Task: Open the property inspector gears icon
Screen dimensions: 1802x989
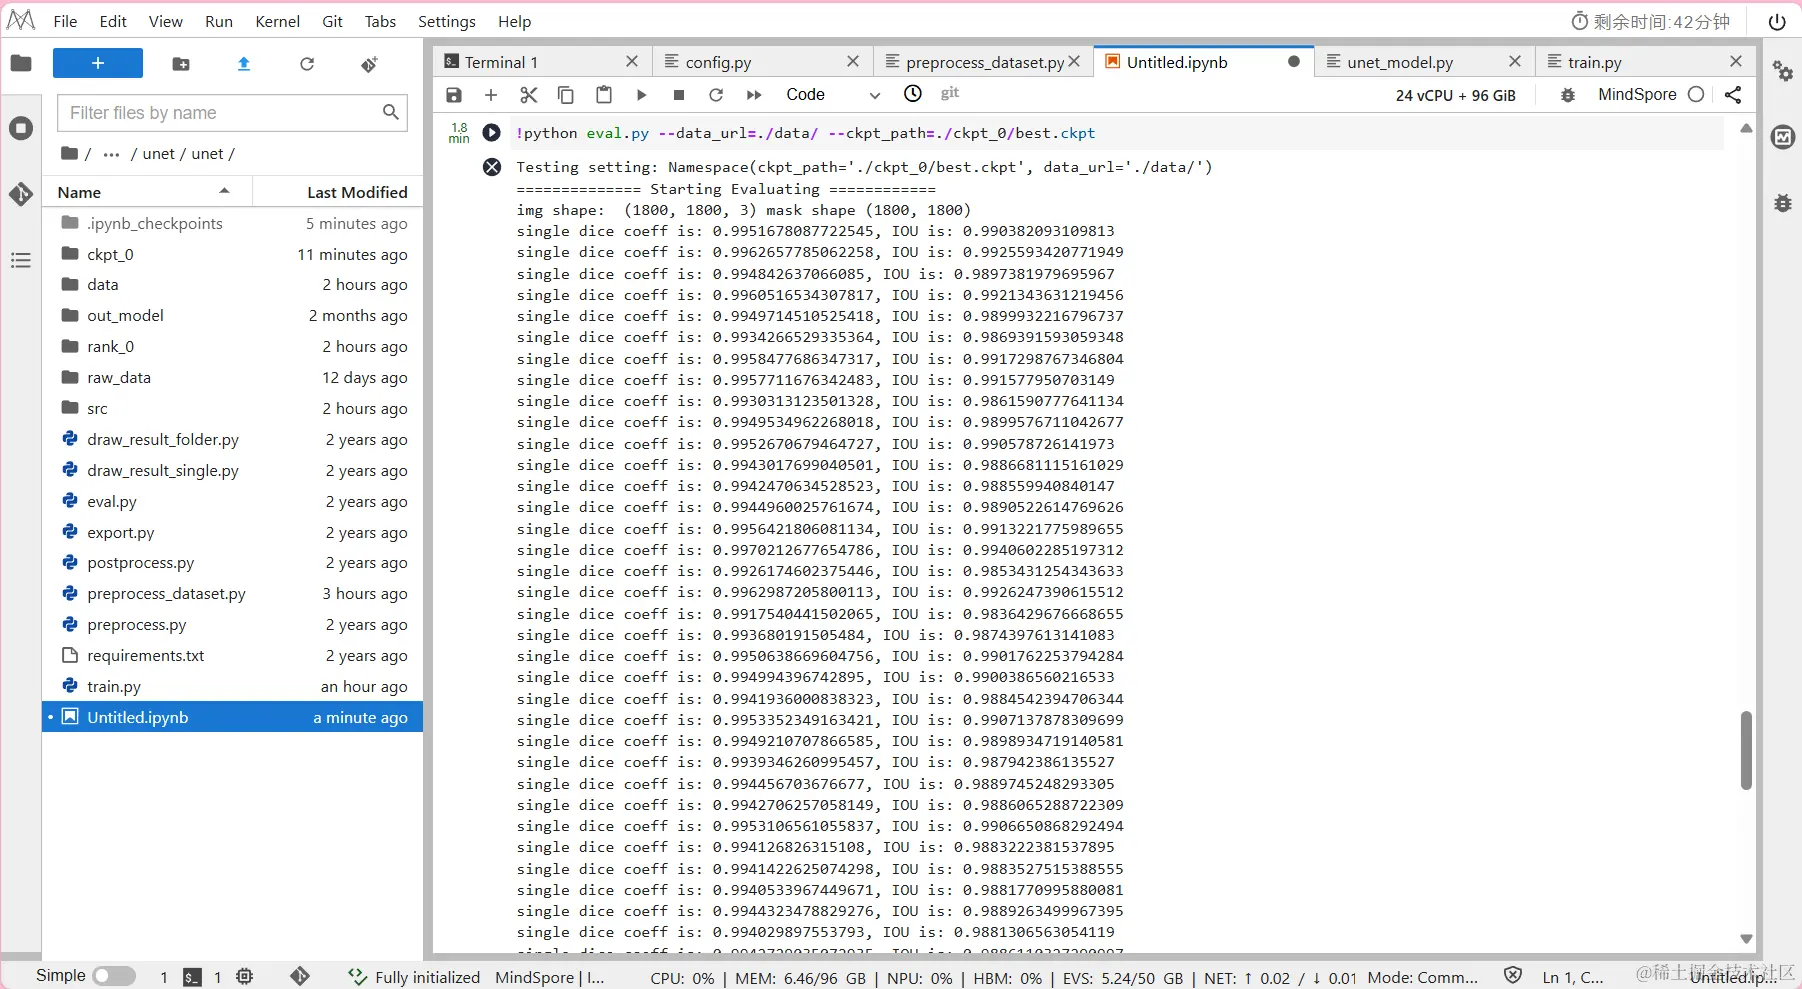Action: pyautogui.click(x=1783, y=71)
